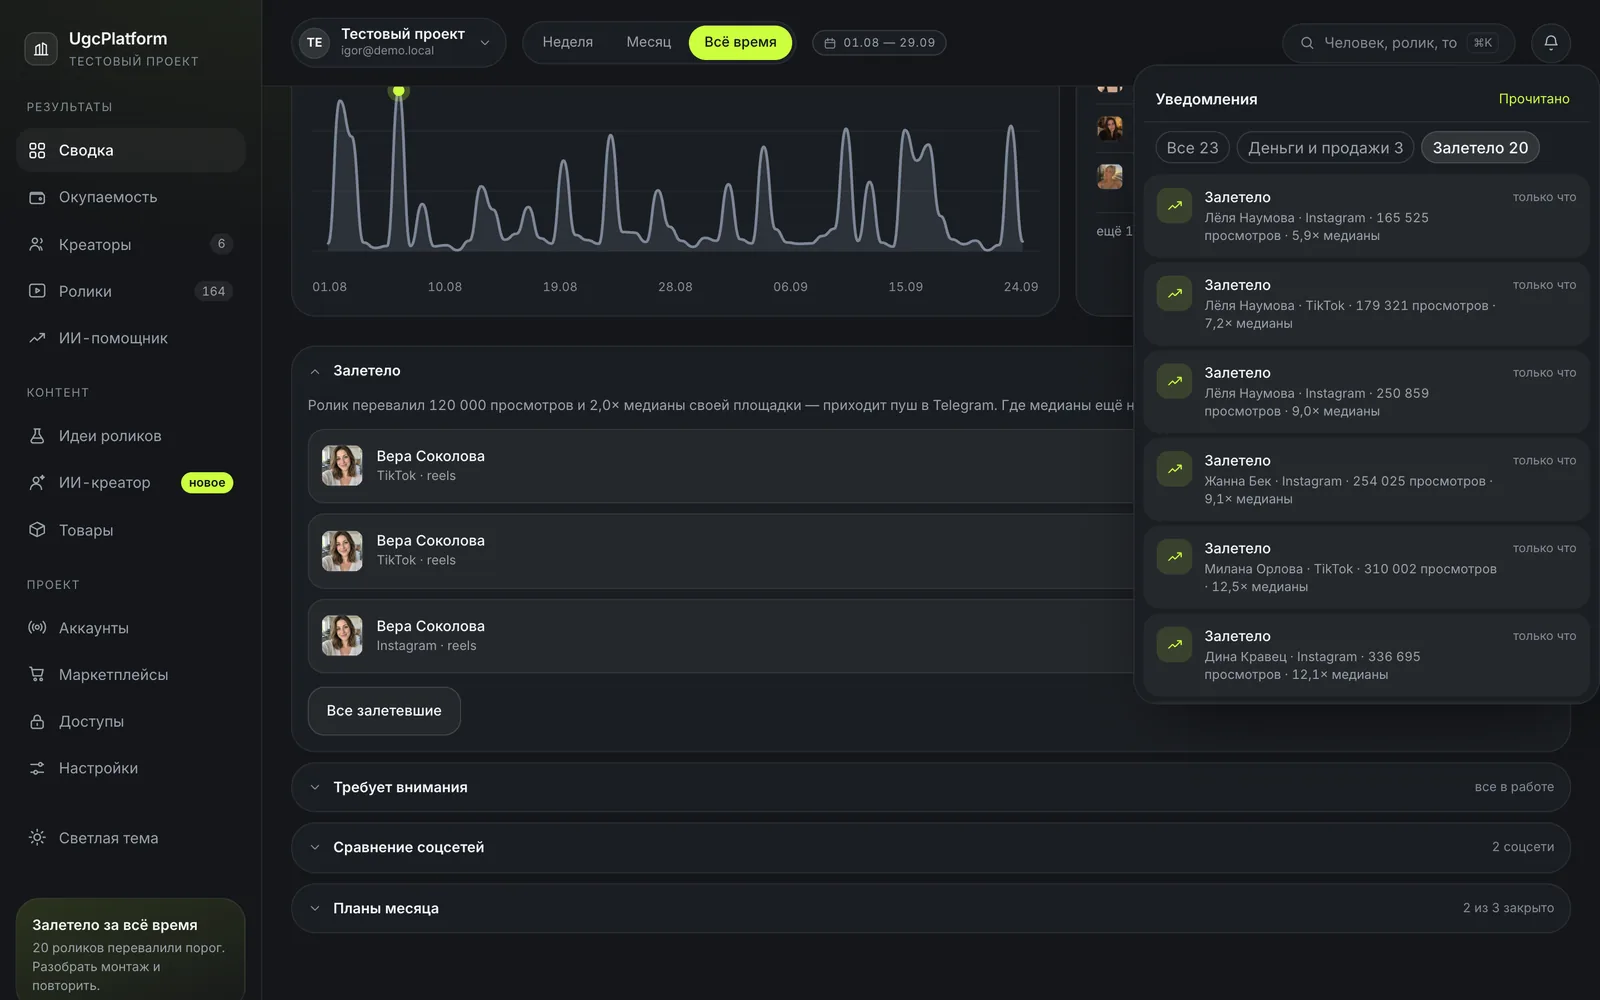
Task: Click the Окупаемость wallet icon
Action: pos(37,197)
